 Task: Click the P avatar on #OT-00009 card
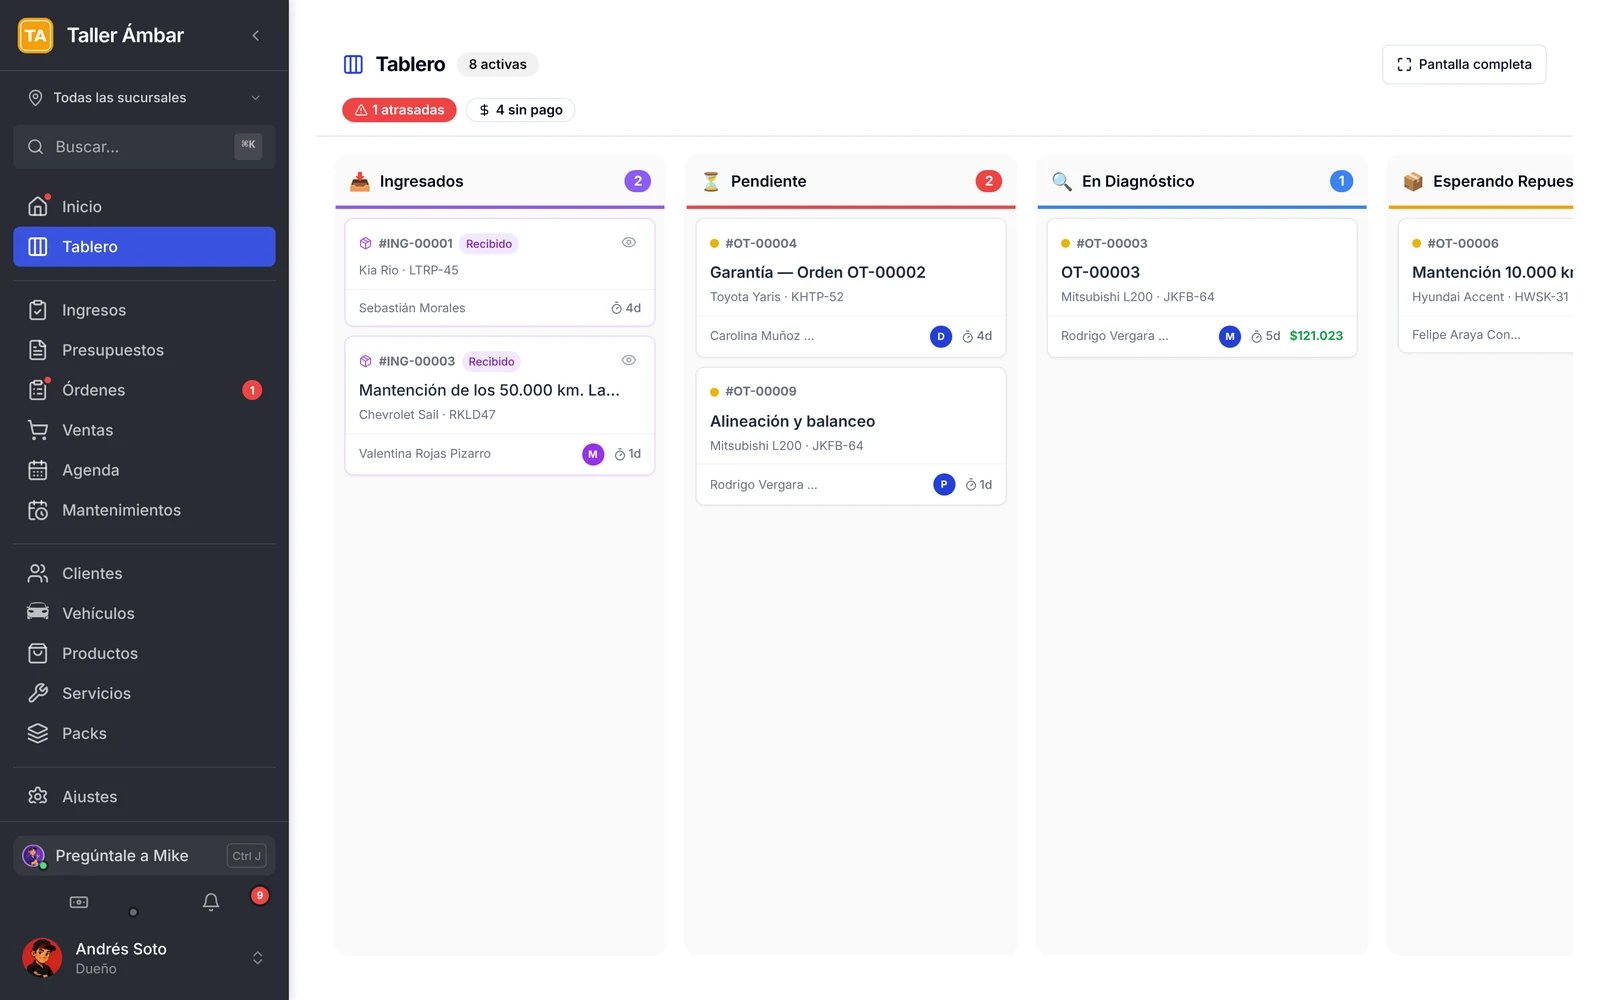pos(944,485)
